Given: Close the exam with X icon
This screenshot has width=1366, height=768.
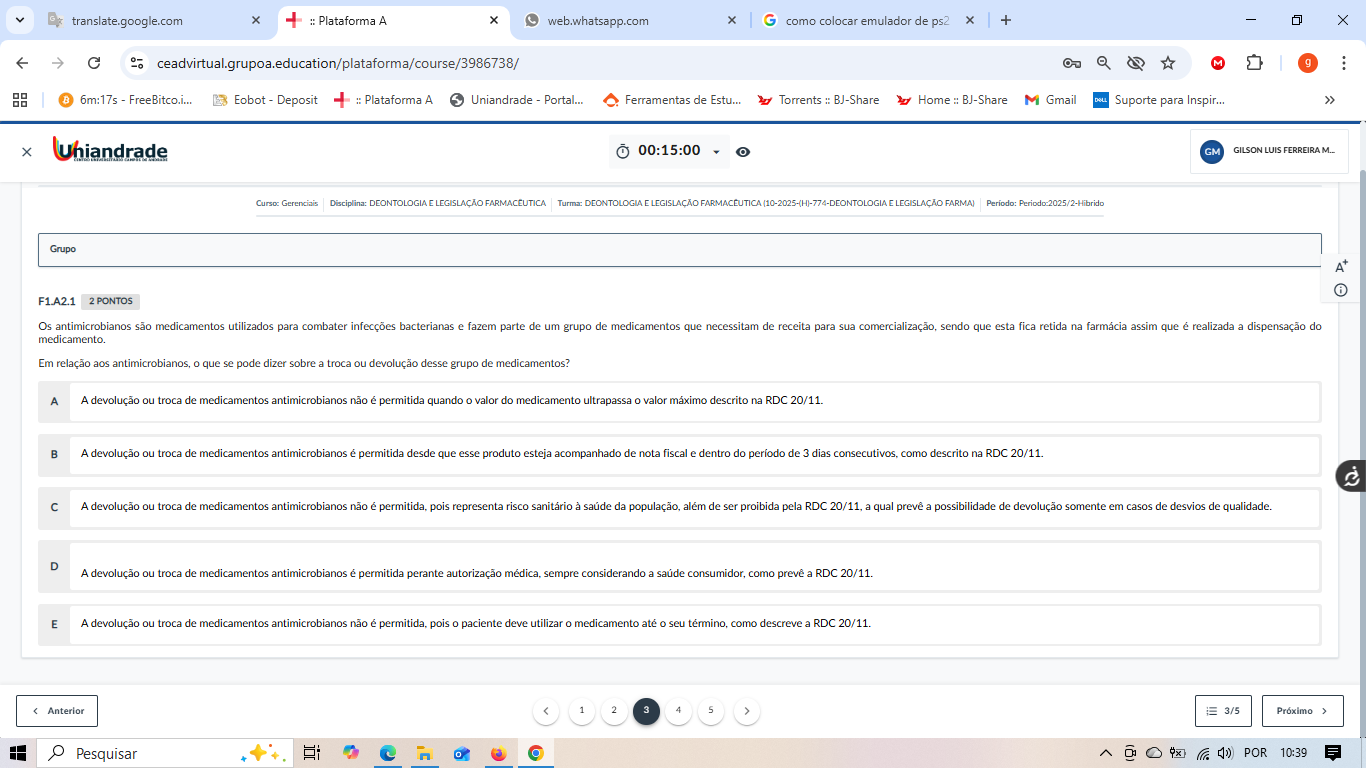Looking at the screenshot, I should tap(27, 152).
